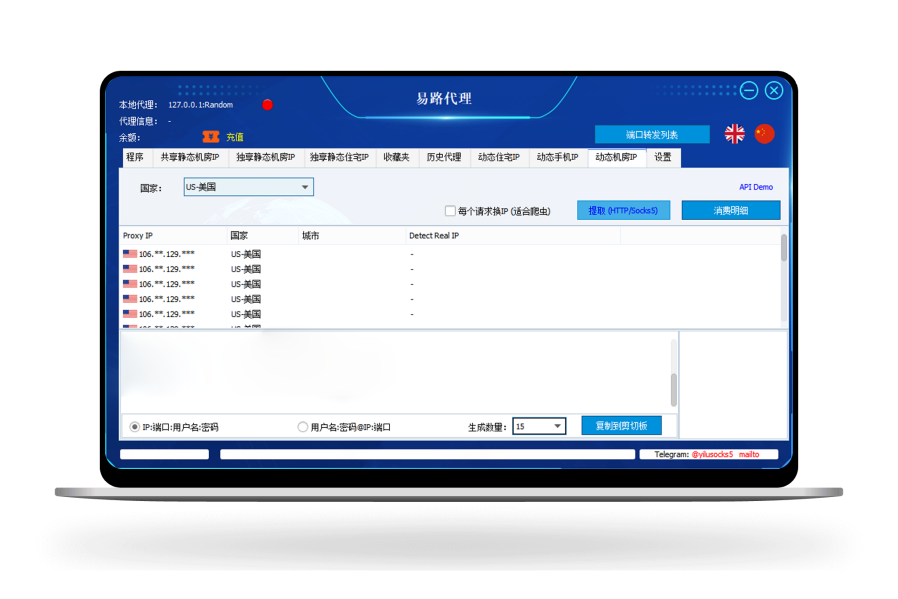Select the 动态机房IP tab

tap(617, 157)
